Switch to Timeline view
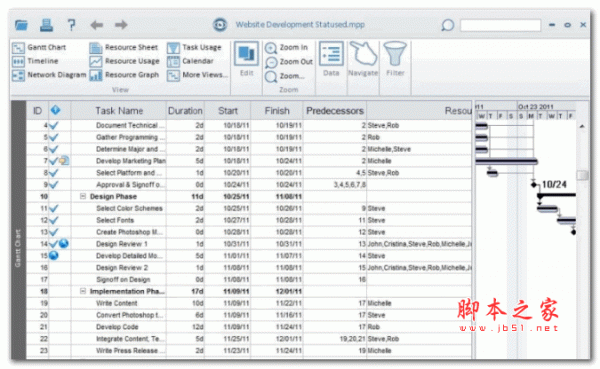 (x=36, y=61)
